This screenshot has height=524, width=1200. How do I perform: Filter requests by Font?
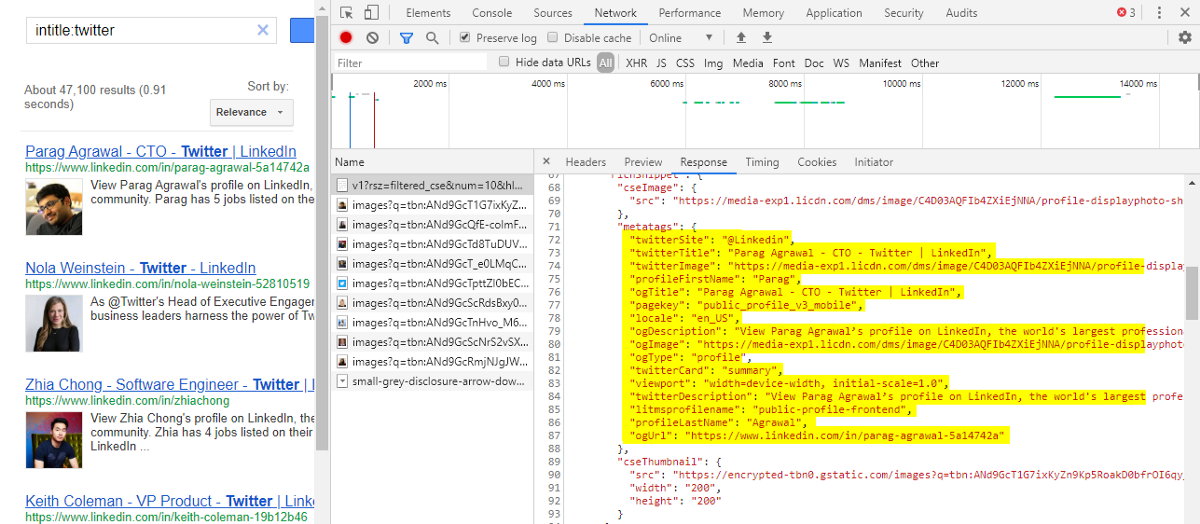784,63
